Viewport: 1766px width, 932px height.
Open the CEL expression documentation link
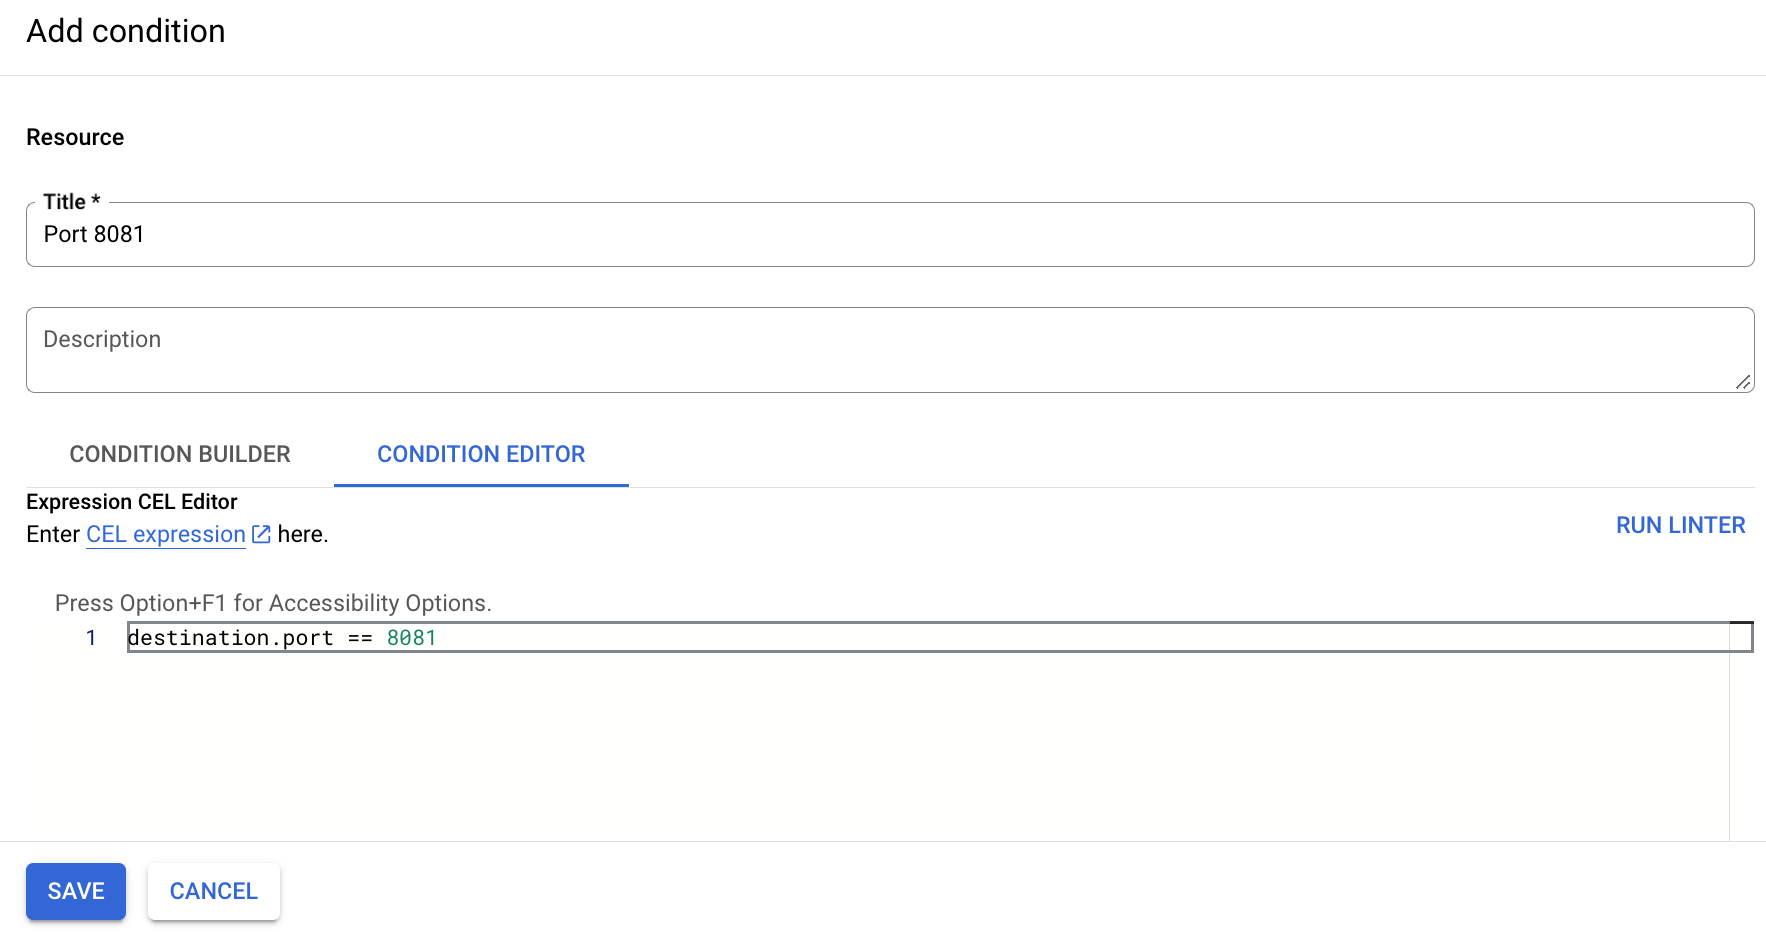pyautogui.click(x=164, y=534)
